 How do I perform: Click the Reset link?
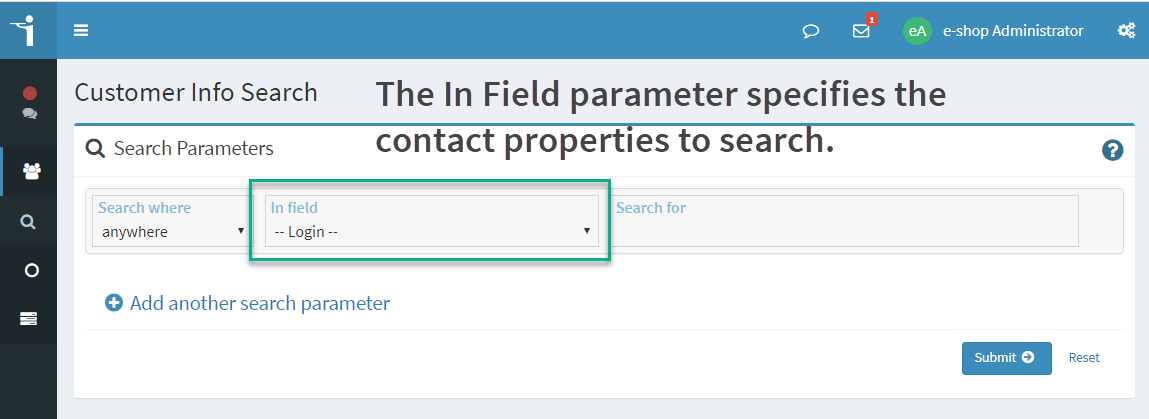[1084, 357]
